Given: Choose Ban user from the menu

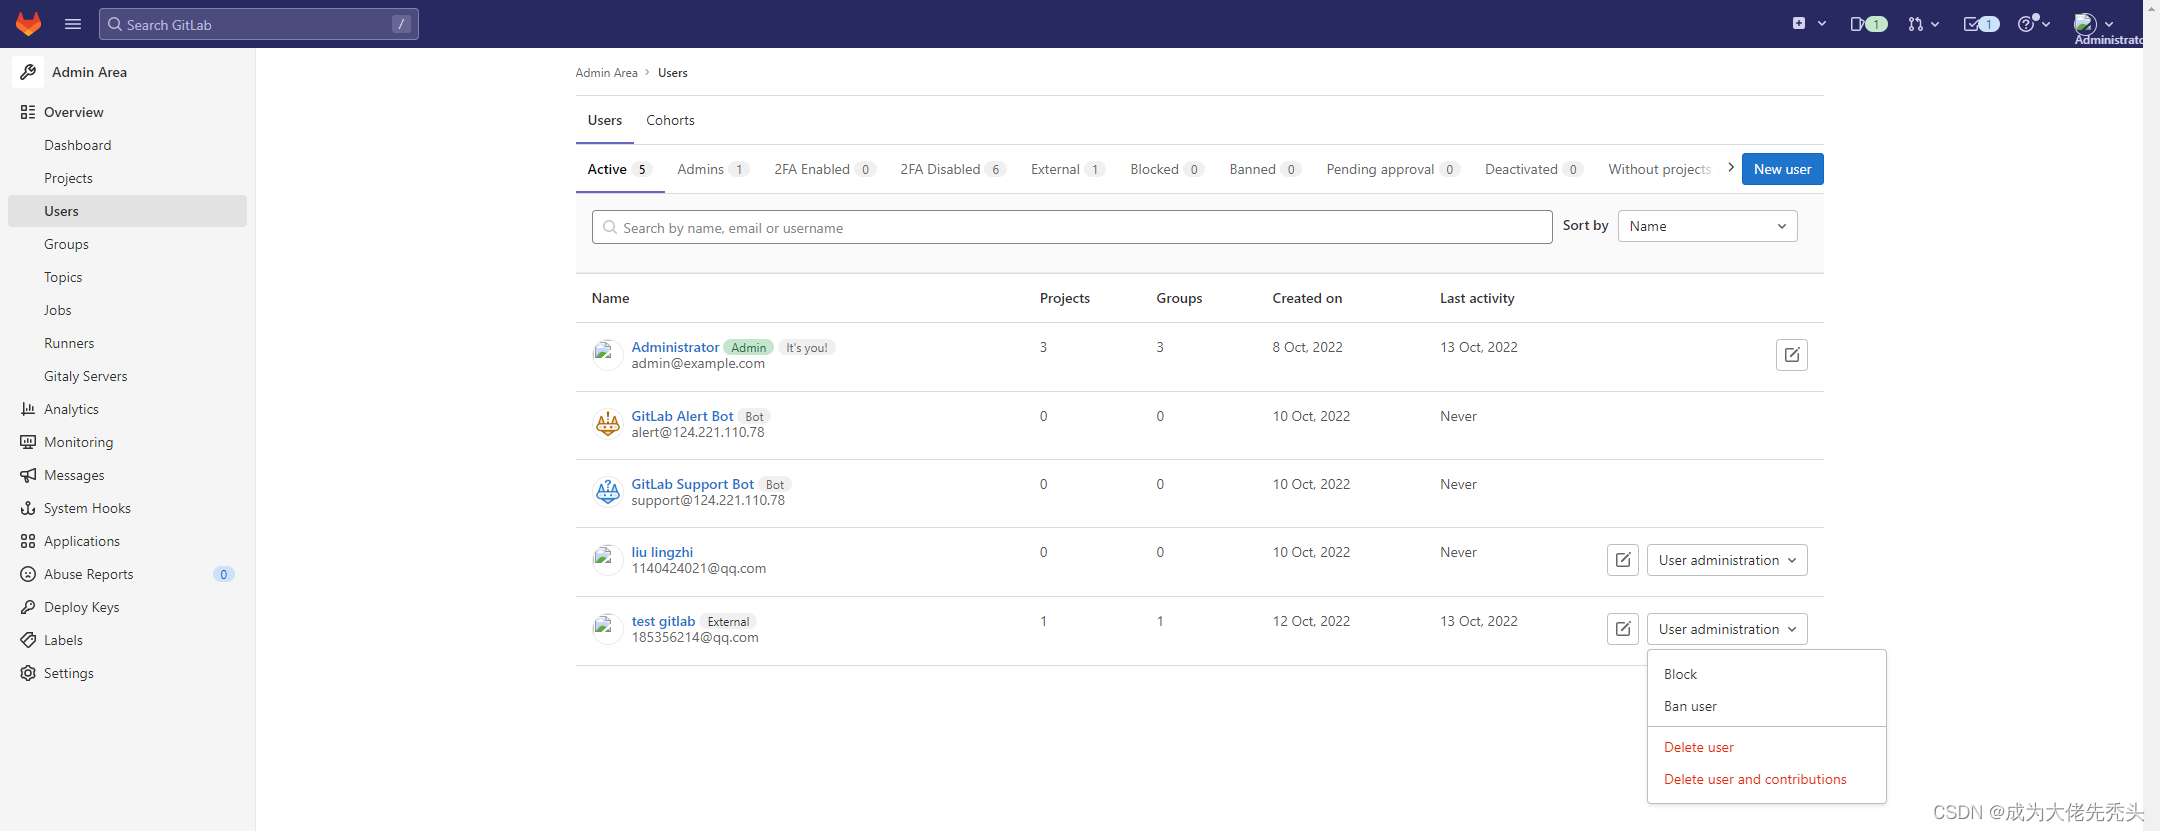Looking at the screenshot, I should (1767, 706).
